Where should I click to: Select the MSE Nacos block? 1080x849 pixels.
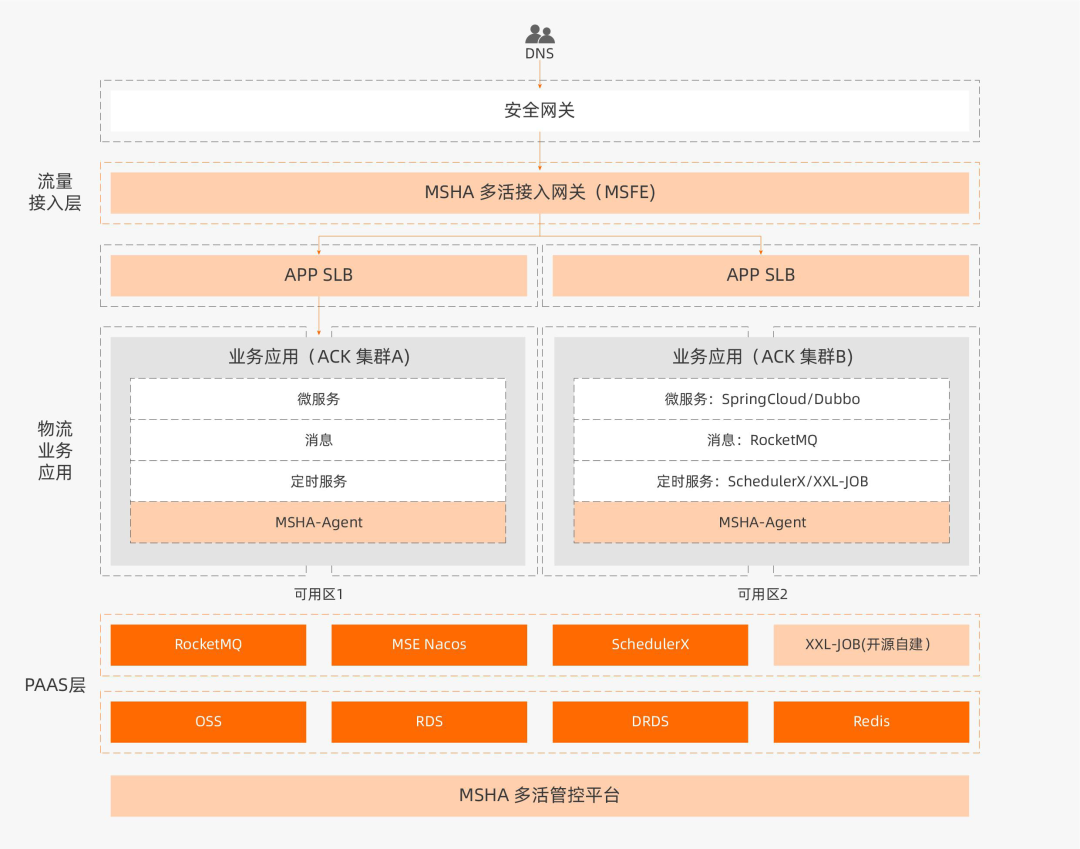pyautogui.click(x=429, y=644)
